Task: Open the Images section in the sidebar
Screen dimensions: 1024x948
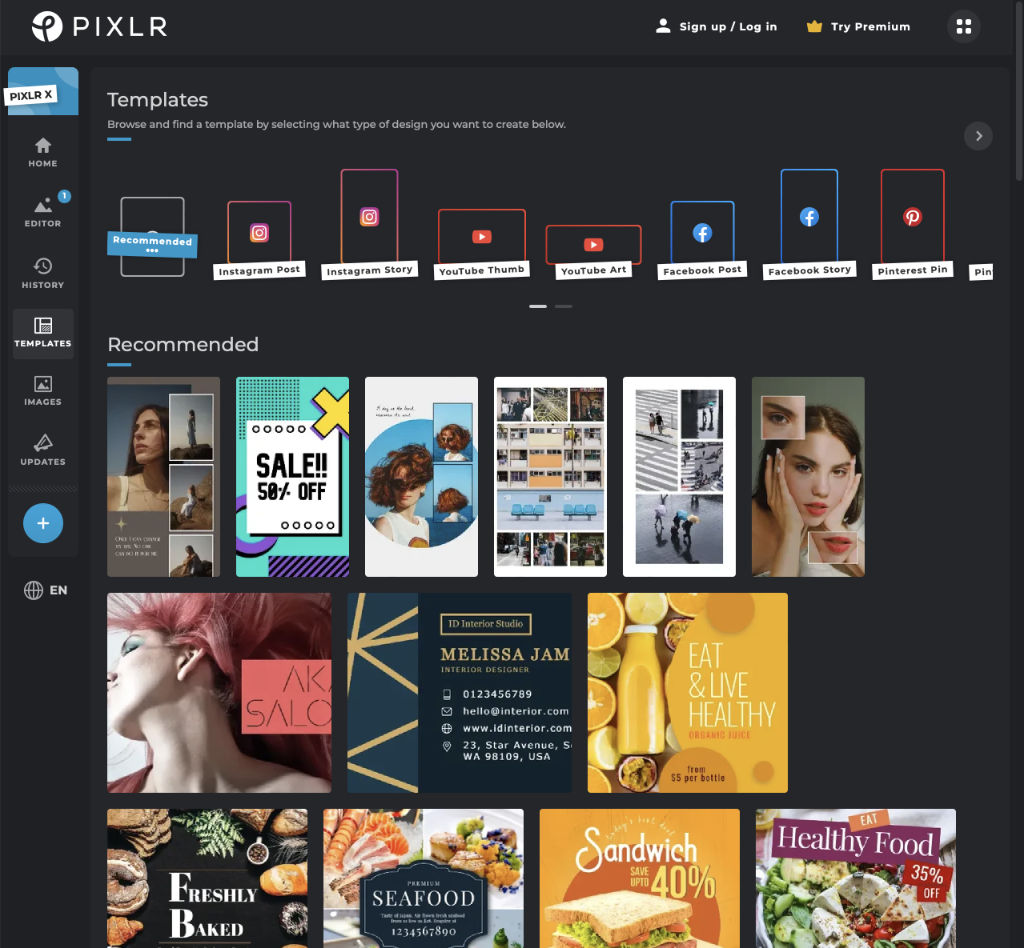Action: tap(42, 393)
